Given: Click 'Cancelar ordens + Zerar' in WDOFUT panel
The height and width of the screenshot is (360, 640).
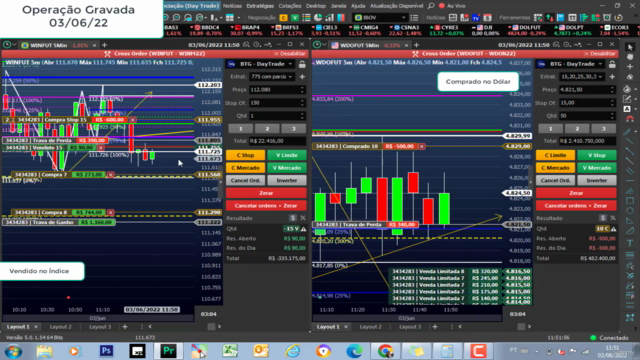Looking at the screenshot, I should click(x=576, y=206).
